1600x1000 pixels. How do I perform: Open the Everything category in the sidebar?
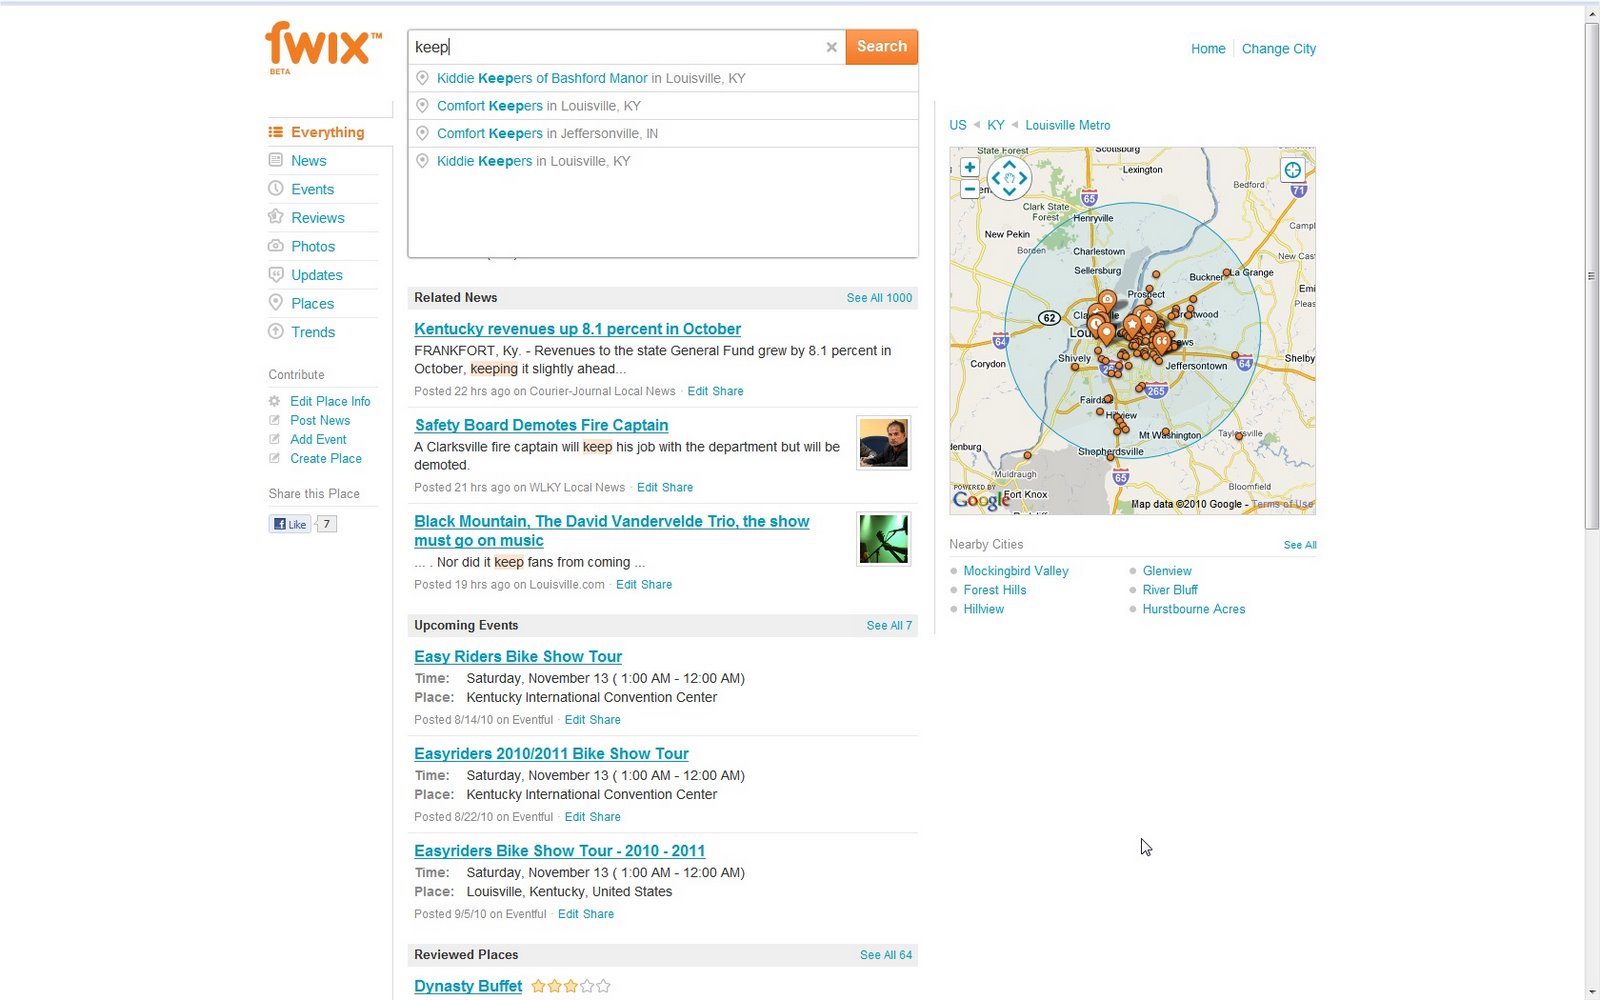point(327,132)
